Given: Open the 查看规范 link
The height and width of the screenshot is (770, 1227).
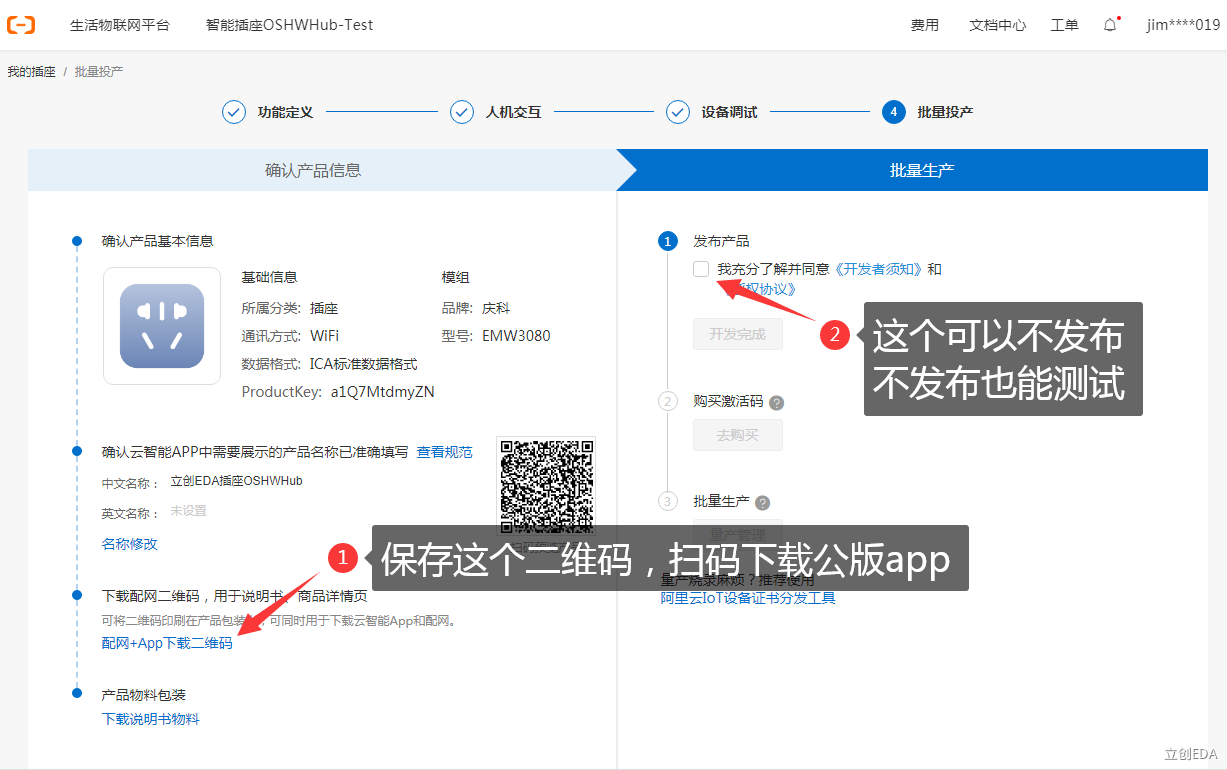Looking at the screenshot, I should tap(445, 452).
